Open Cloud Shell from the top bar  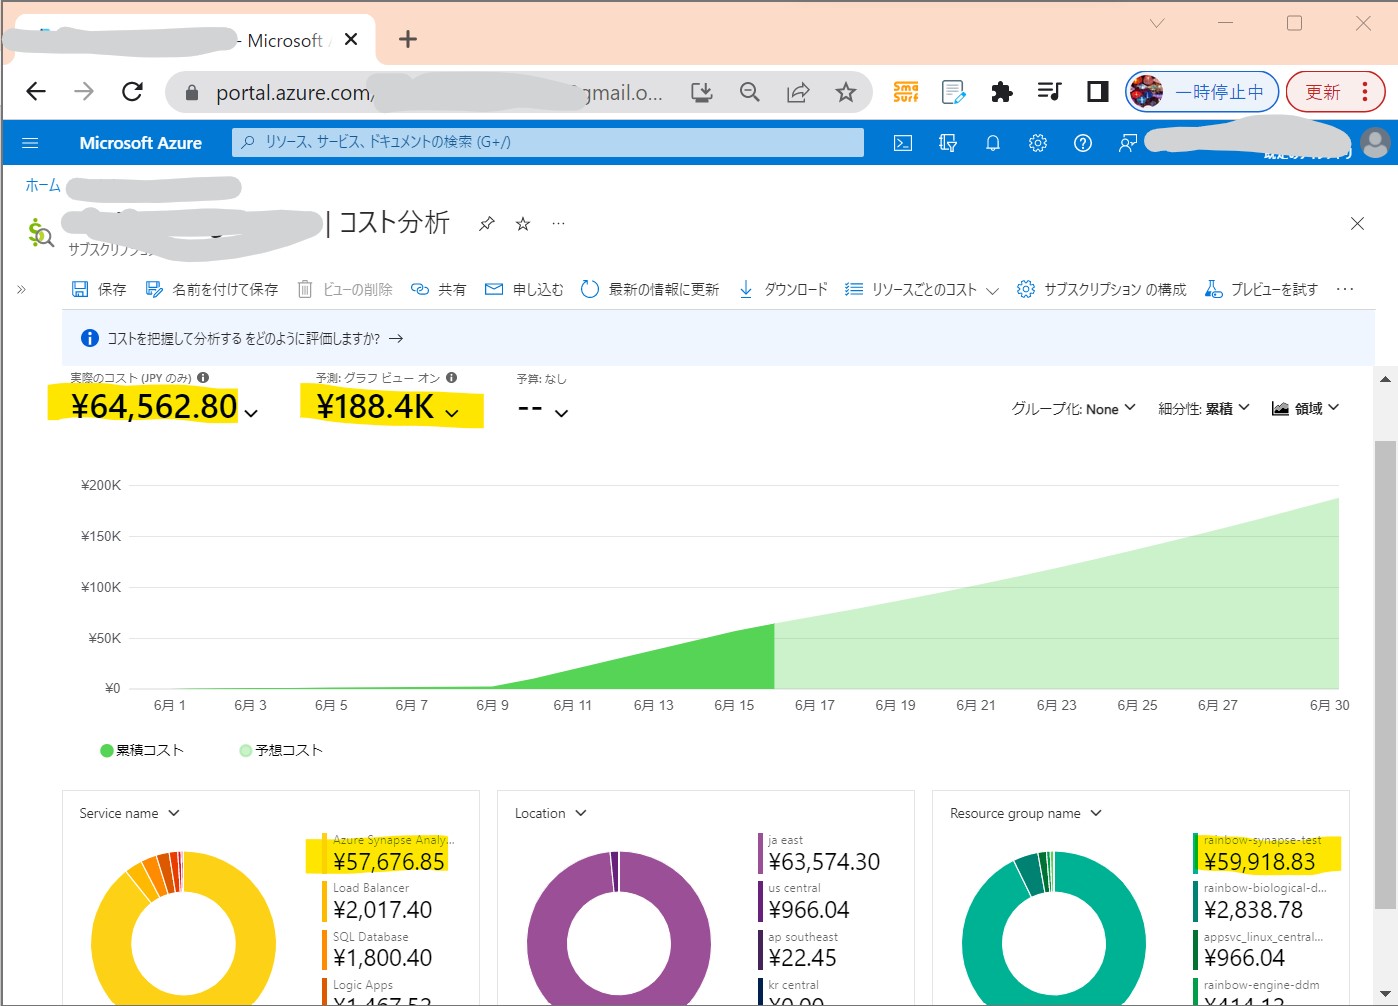(x=903, y=143)
